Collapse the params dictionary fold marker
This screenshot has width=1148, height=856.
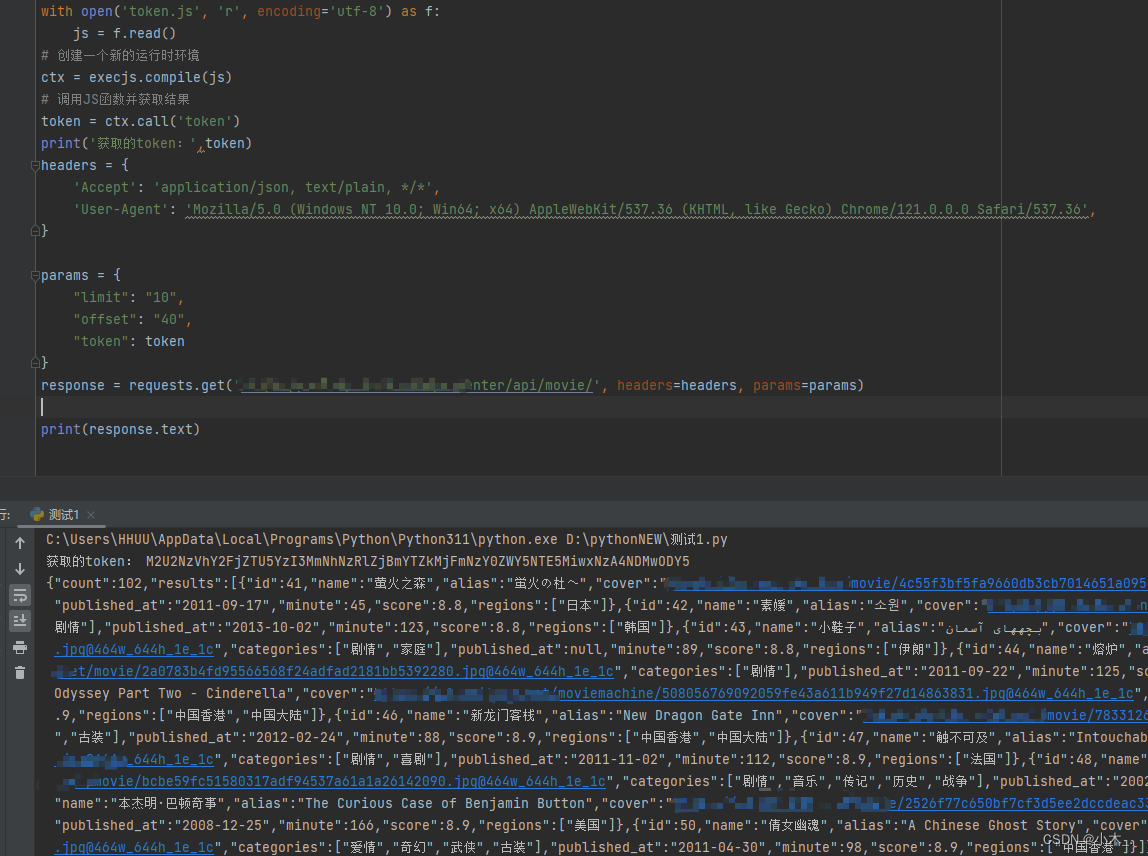point(35,275)
